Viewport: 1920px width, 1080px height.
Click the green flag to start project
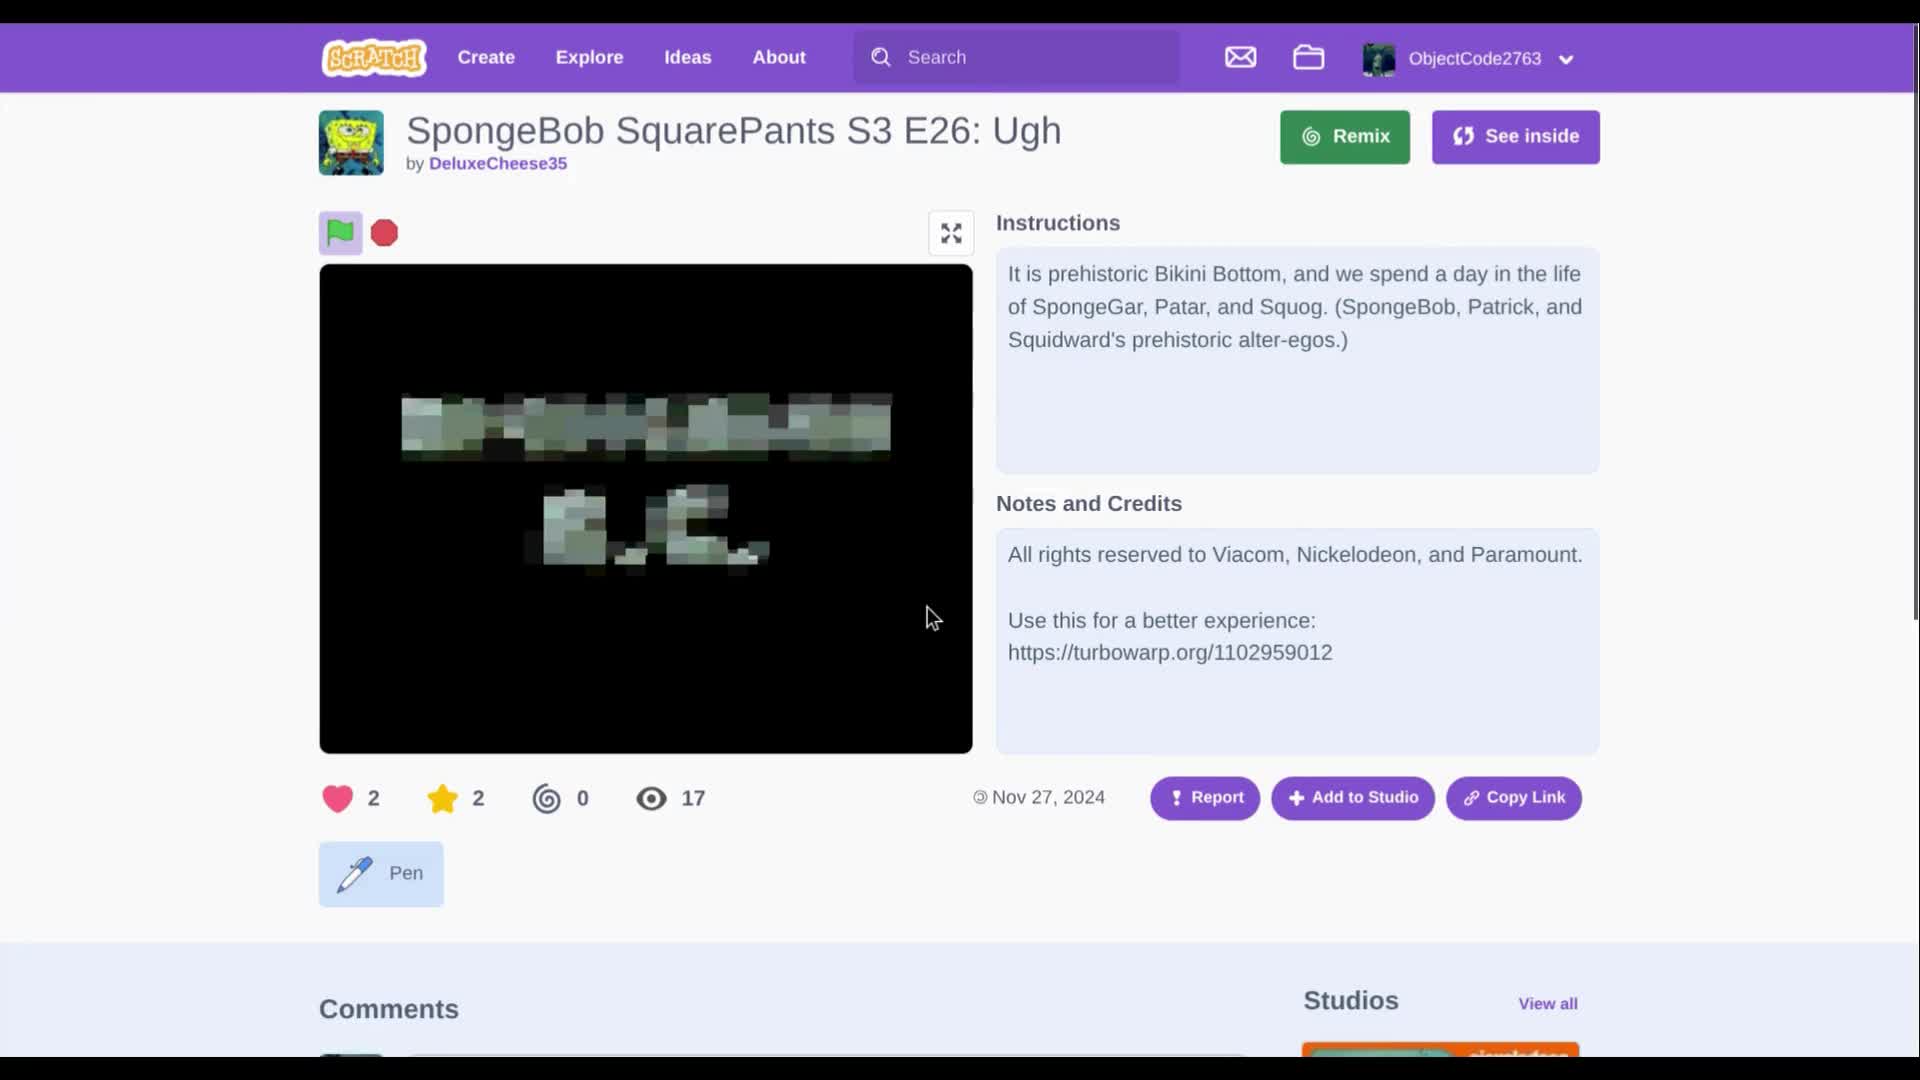(x=340, y=233)
